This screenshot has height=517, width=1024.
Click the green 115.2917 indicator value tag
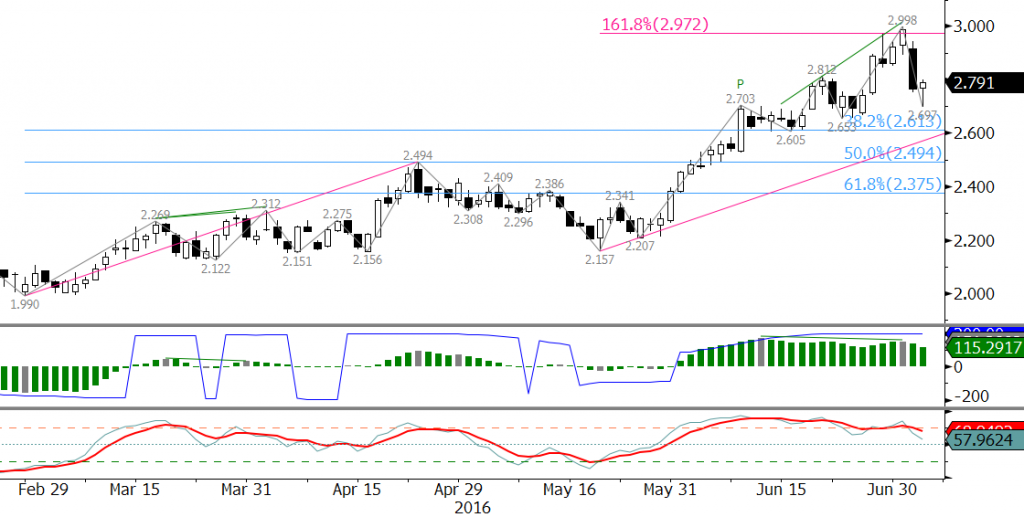(x=983, y=351)
